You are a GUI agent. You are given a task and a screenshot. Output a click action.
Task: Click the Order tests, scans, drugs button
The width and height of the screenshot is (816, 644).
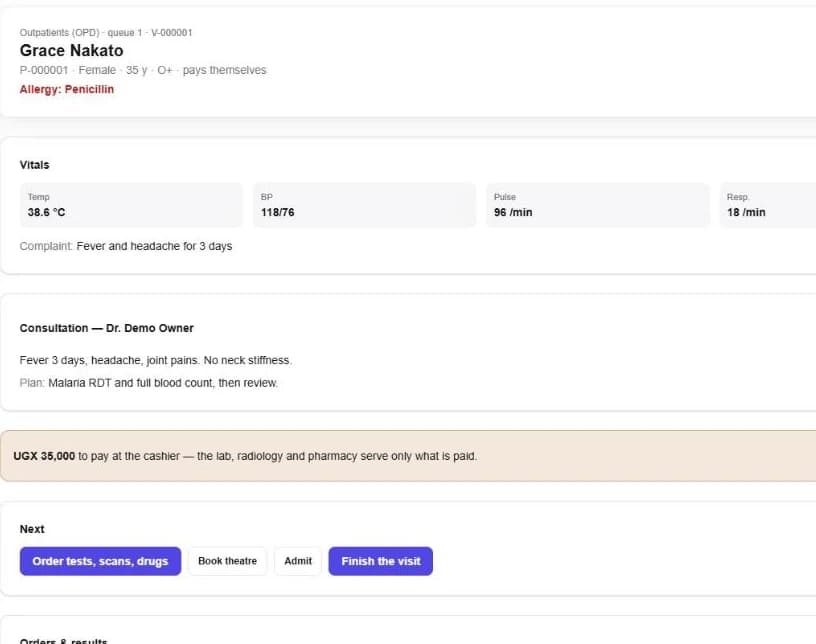pos(100,561)
